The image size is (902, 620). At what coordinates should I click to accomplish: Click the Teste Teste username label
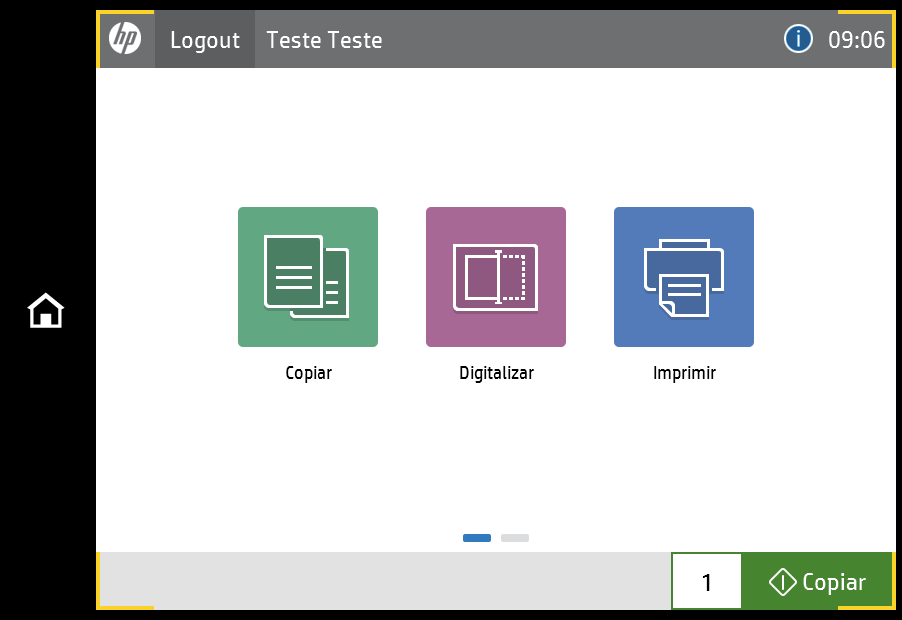tap(324, 40)
